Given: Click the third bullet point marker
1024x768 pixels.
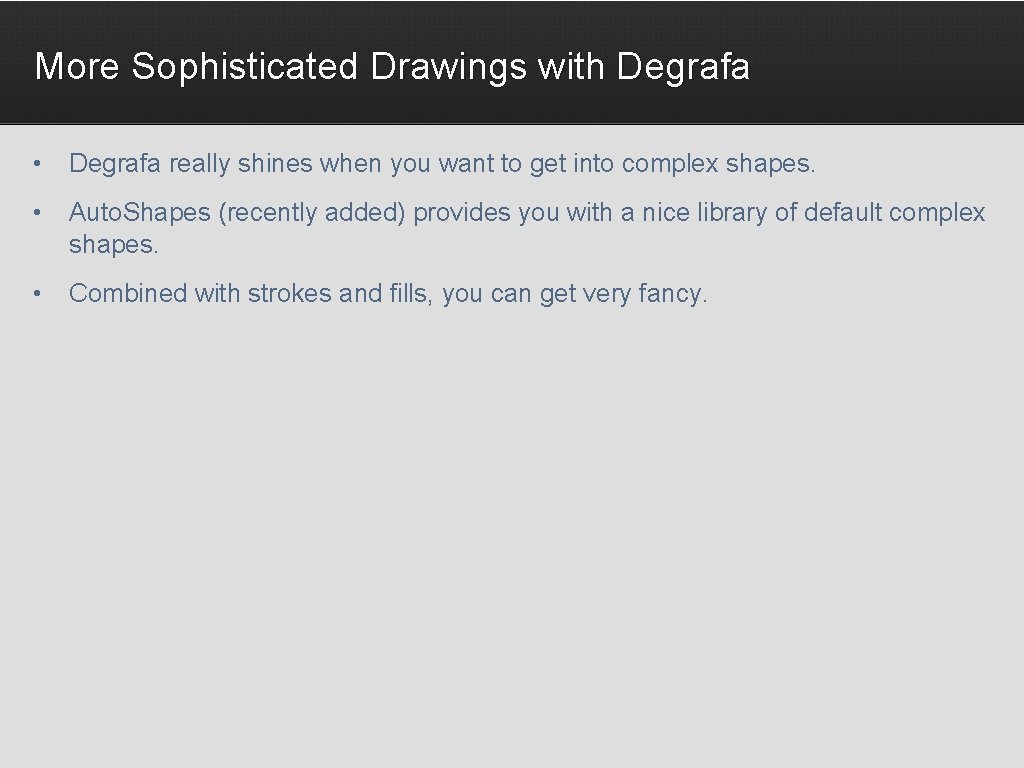Looking at the screenshot, I should 36,294.
